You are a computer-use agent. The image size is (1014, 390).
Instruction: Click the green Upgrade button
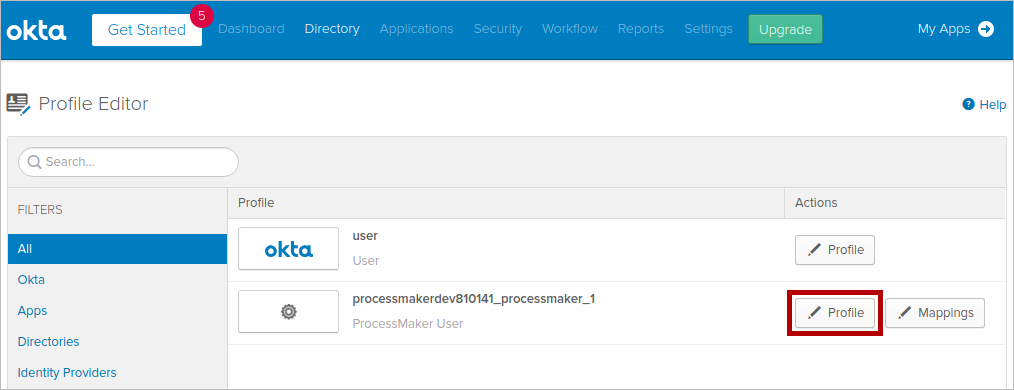785,30
